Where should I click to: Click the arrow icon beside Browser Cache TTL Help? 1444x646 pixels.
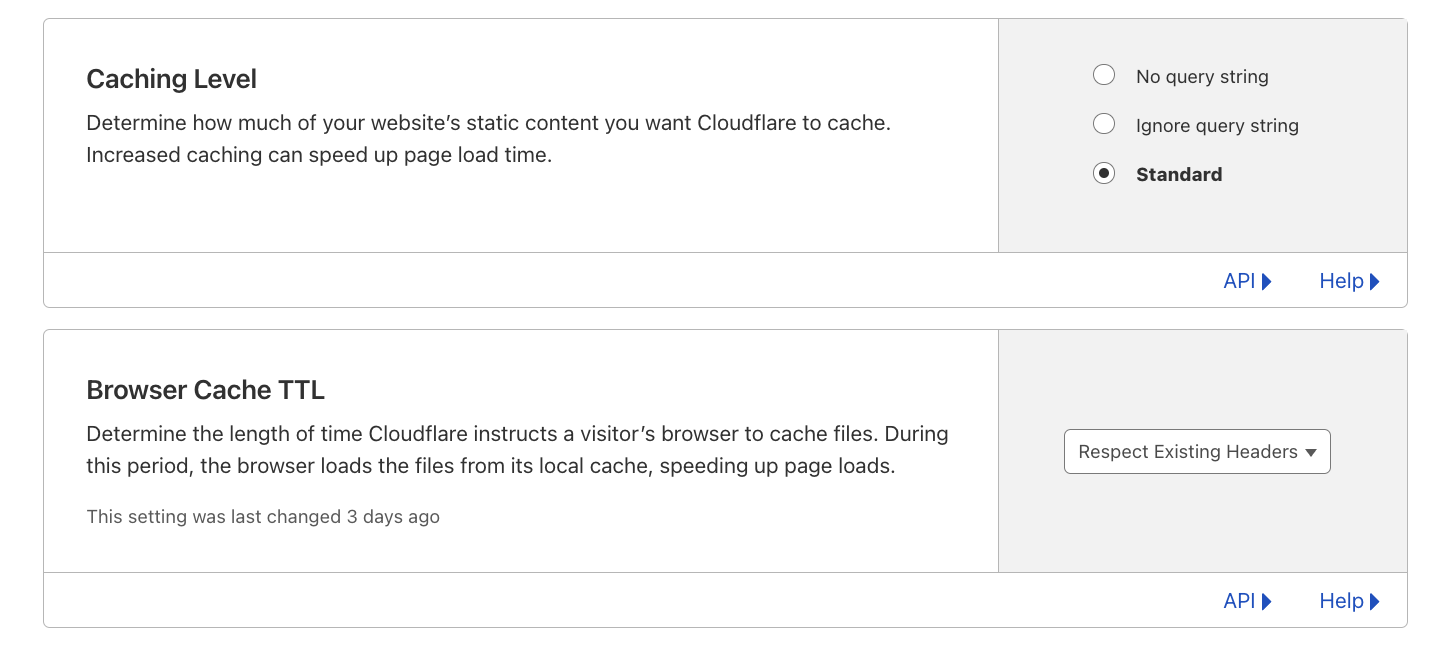point(1374,601)
